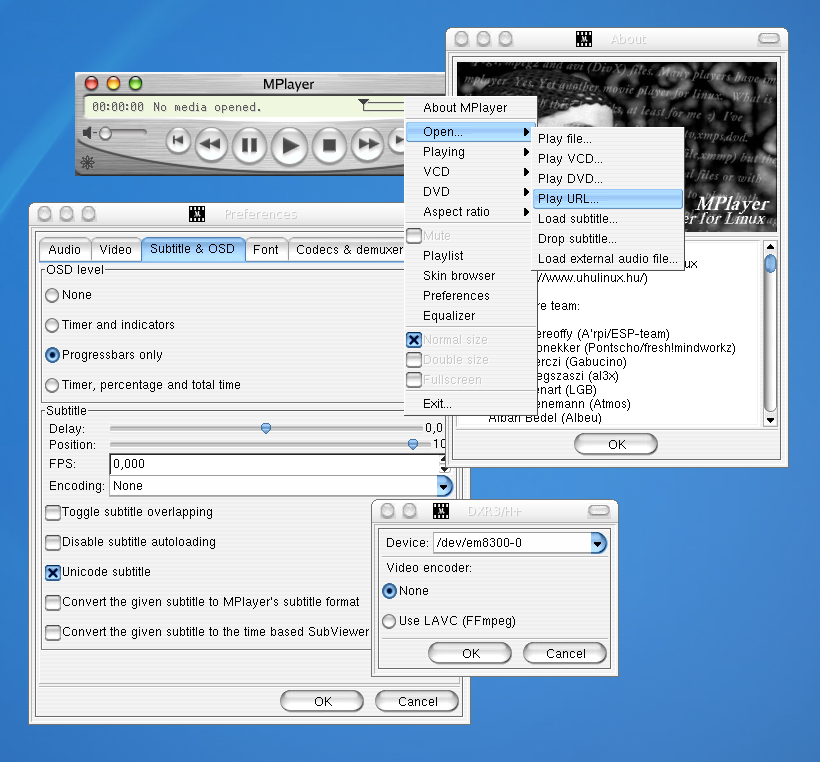Choose Play DVD... from submenu
The width and height of the screenshot is (820, 762).
click(x=608, y=179)
